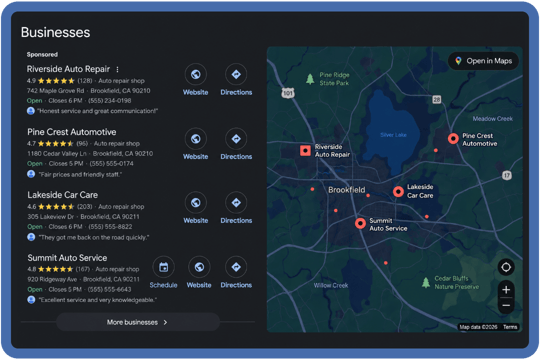540x360 pixels.
Task: Click address 742 Maple Grove Rd
Action: 55,91
